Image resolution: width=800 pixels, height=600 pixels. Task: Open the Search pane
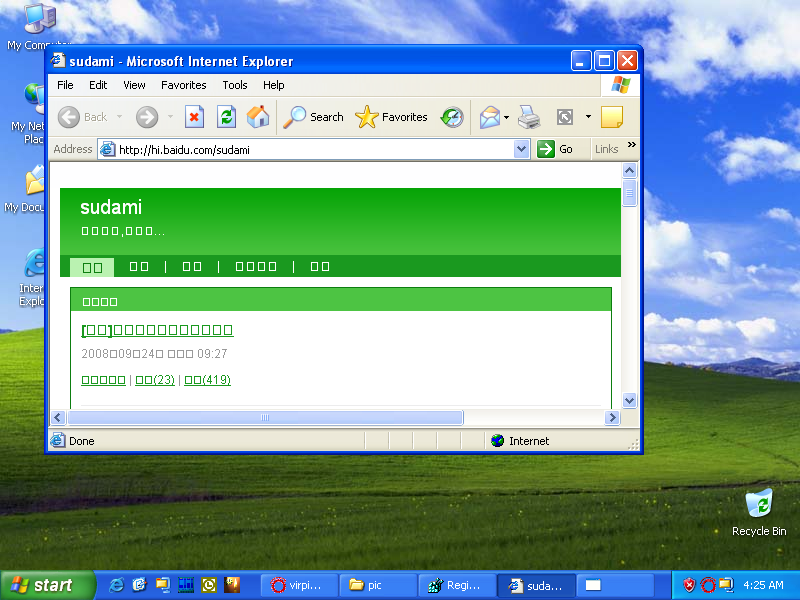[x=313, y=117]
